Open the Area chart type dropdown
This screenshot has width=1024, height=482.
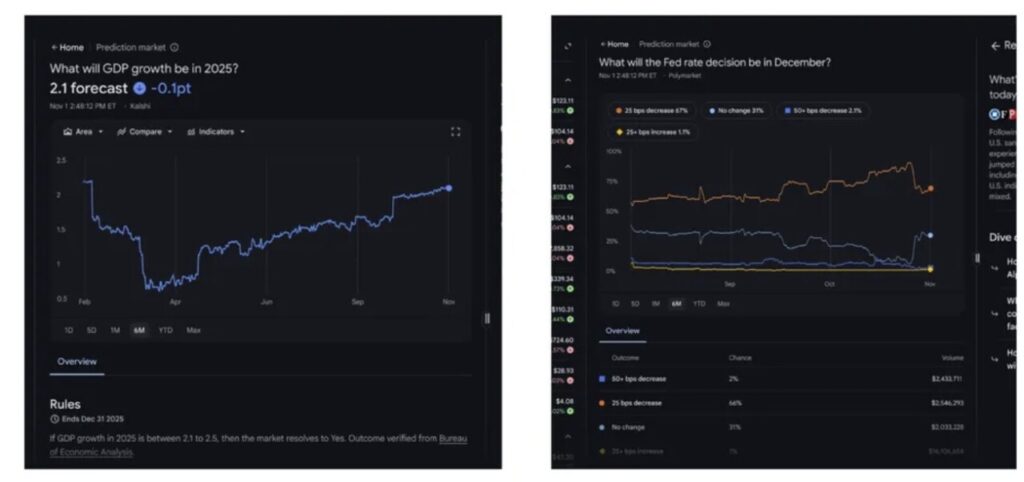82,131
